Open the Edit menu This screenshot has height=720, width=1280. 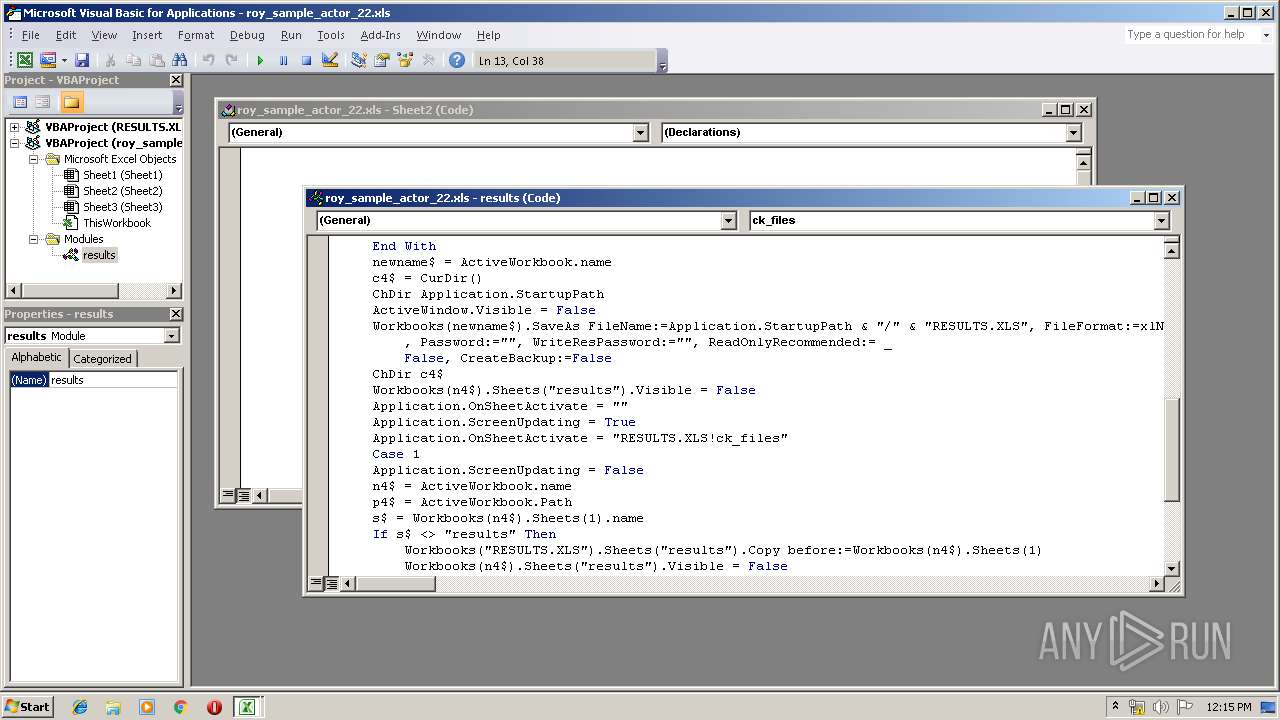(x=66, y=35)
